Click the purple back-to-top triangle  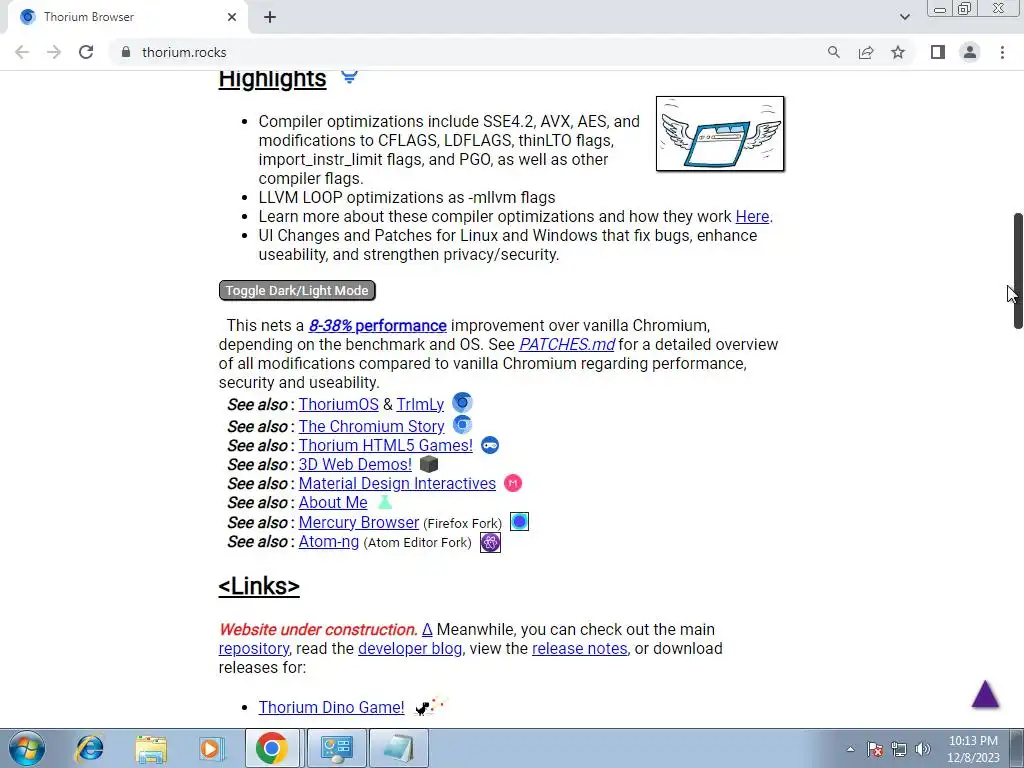[x=985, y=694]
